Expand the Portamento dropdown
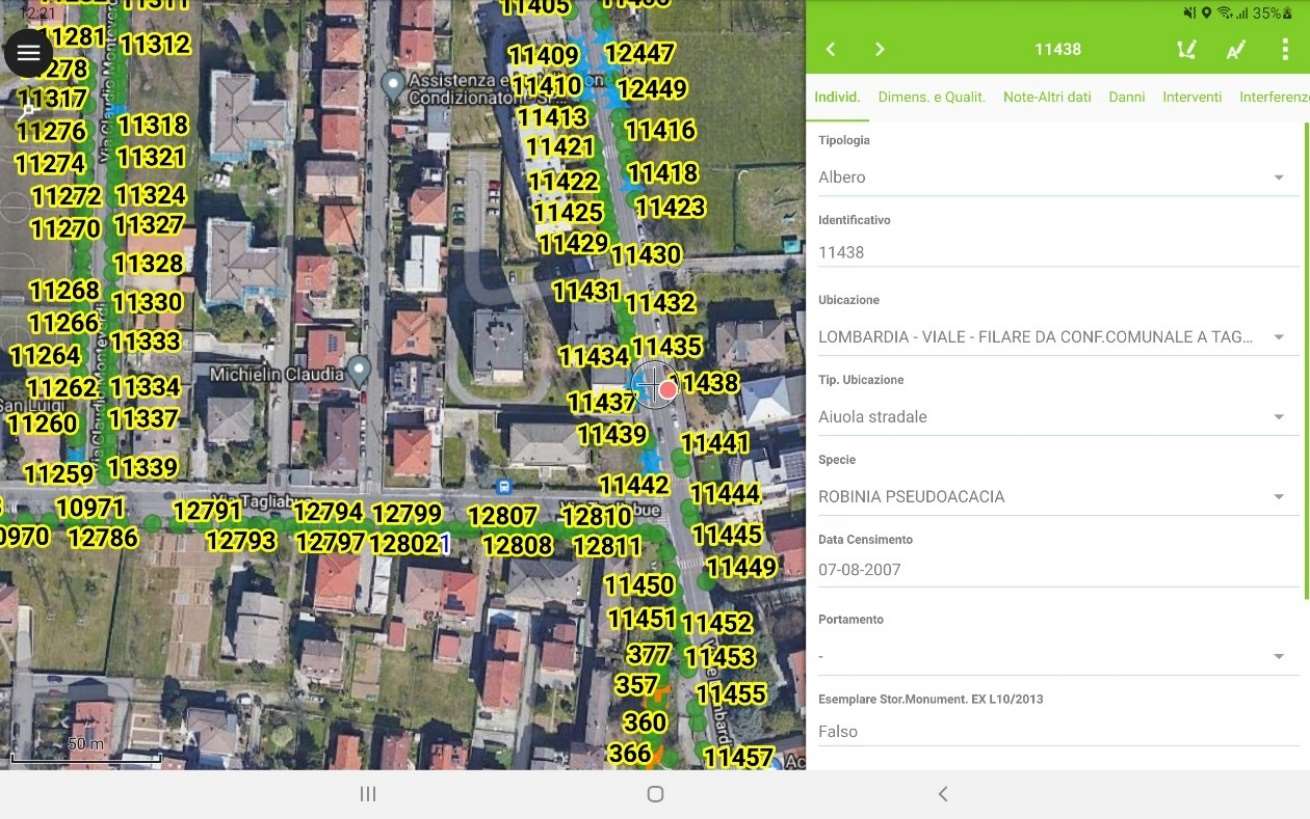This screenshot has width=1310, height=819. point(1278,657)
